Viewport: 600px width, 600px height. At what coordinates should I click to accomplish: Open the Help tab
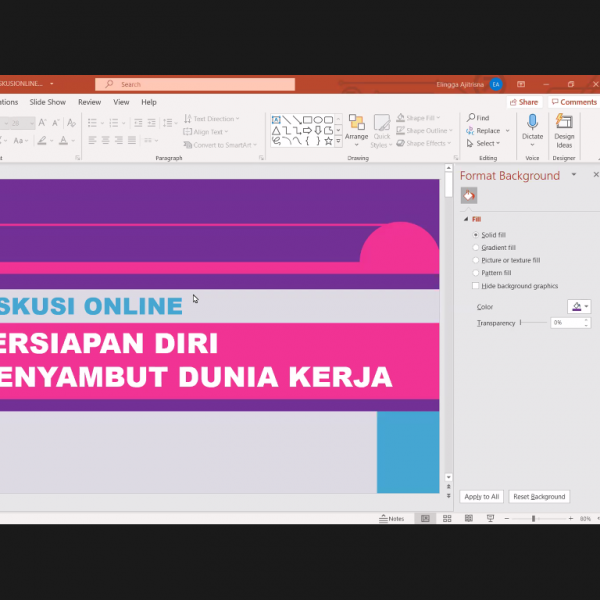pos(148,102)
